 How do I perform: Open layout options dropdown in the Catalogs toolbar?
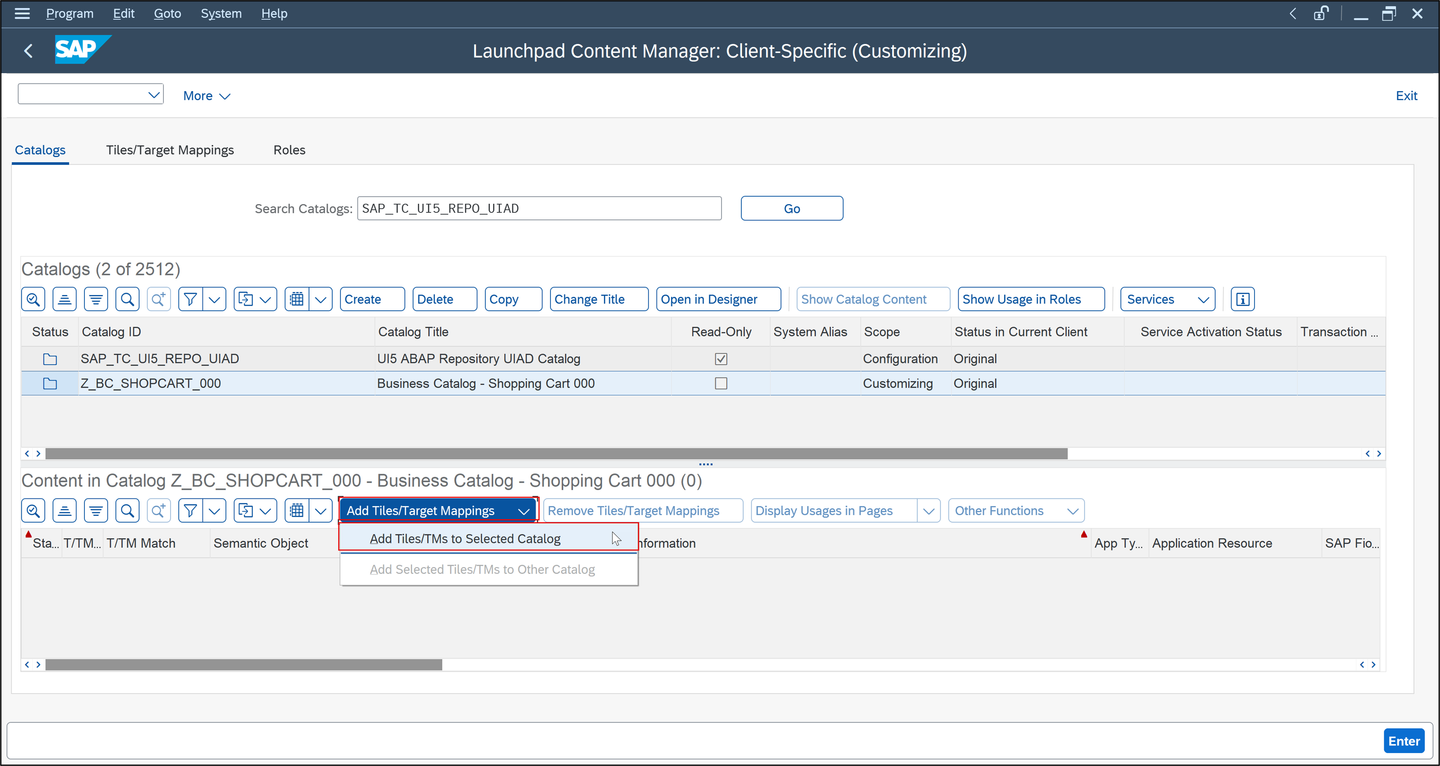[321, 299]
